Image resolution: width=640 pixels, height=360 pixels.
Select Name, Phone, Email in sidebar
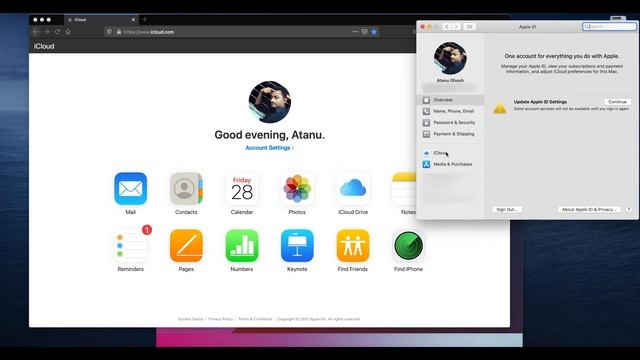pyautogui.click(x=451, y=111)
